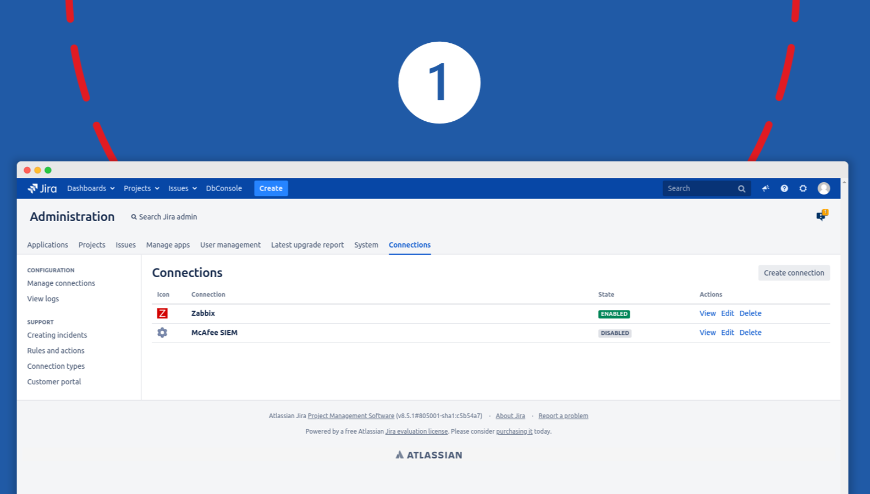
Task: Edit the Zabbix connection
Action: [x=727, y=314]
